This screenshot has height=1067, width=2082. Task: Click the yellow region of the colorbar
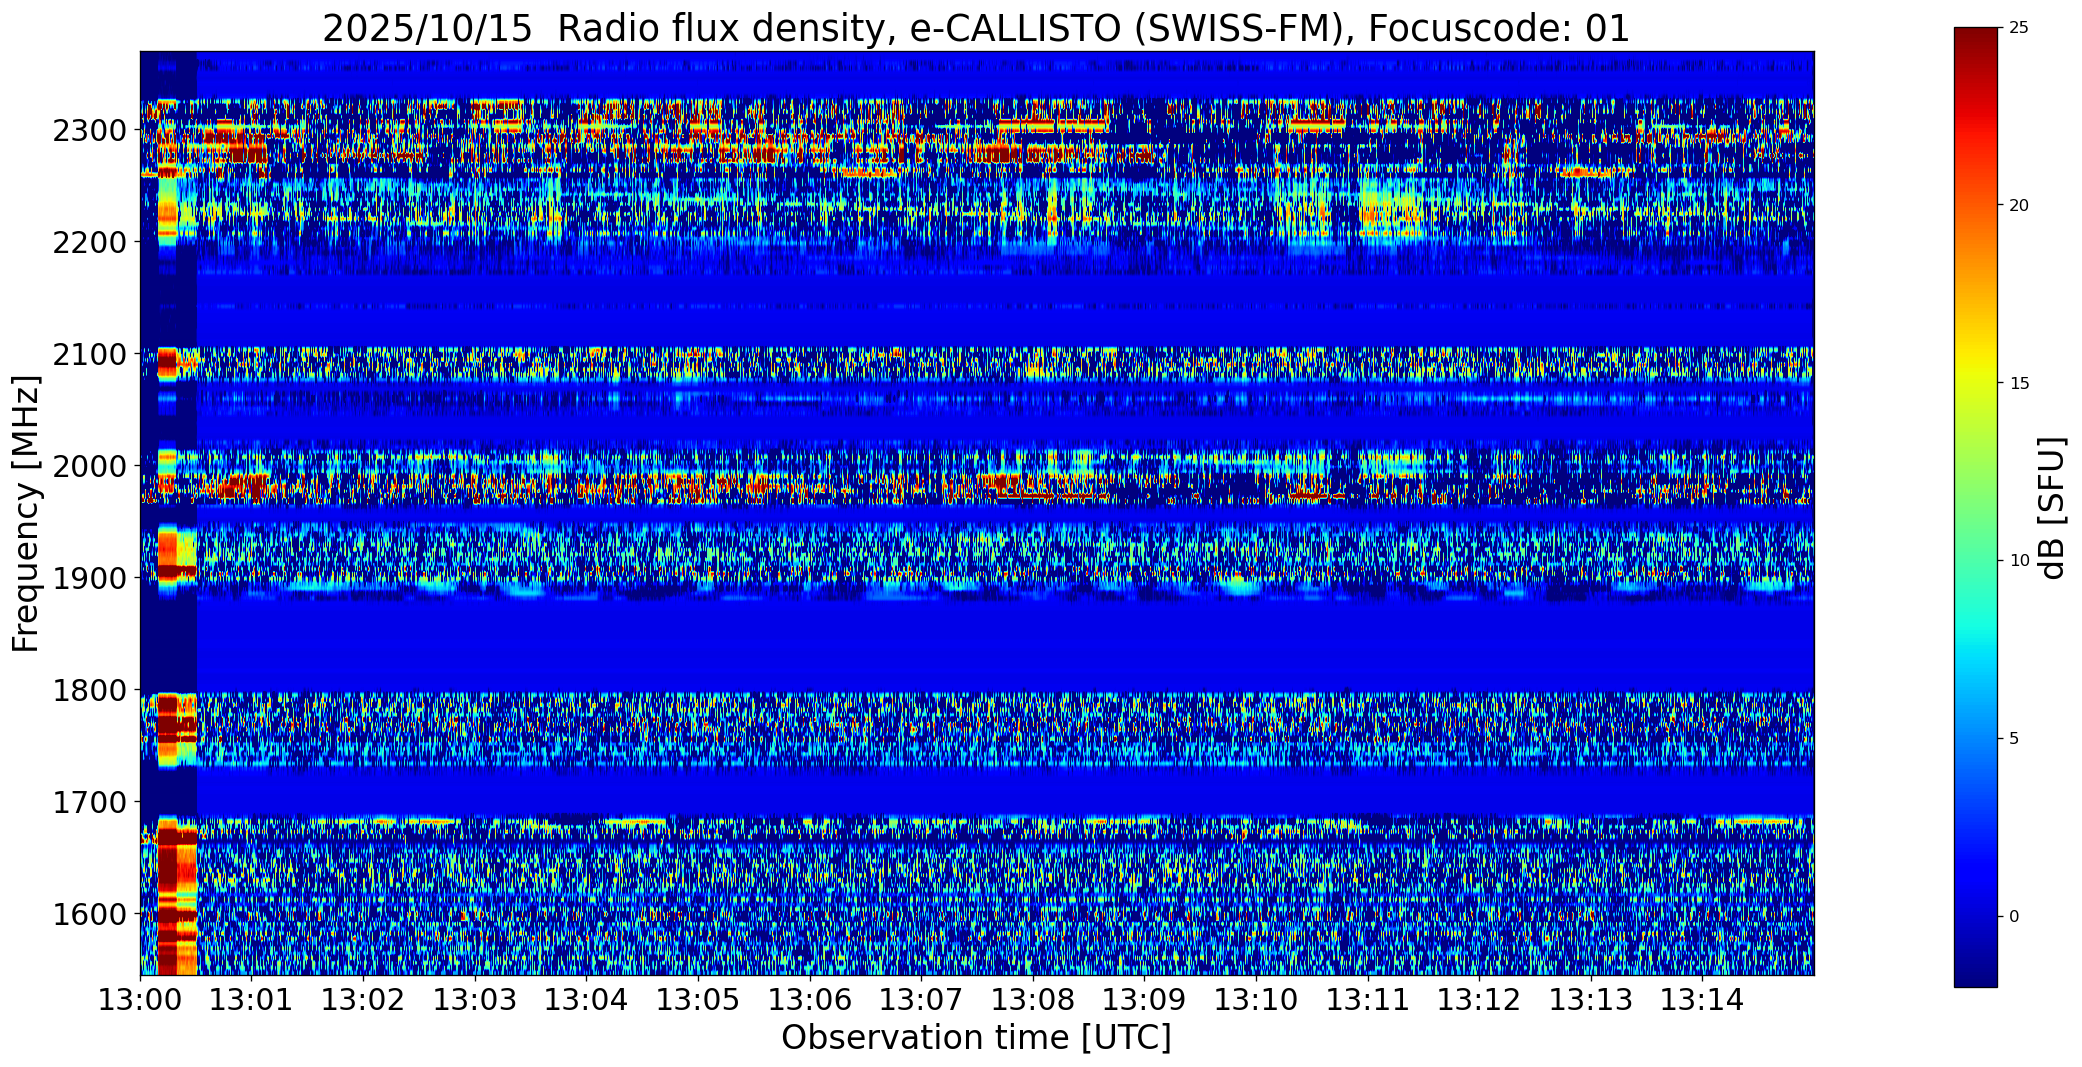[x=1975, y=384]
